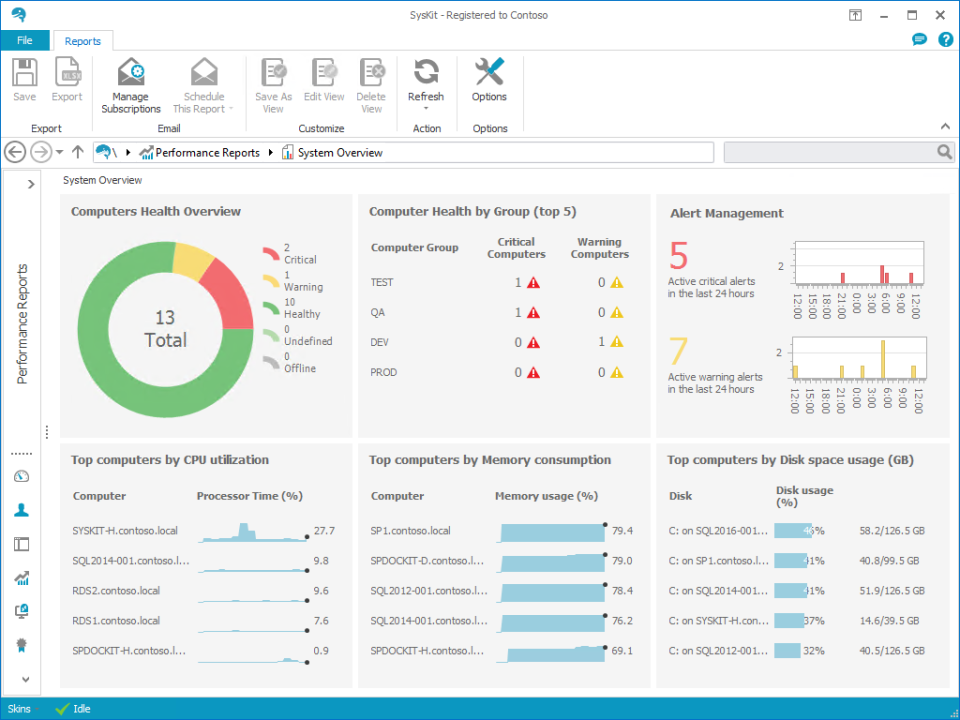Expand the Performance Reports side panel
This screenshot has width=960, height=720.
(31, 184)
